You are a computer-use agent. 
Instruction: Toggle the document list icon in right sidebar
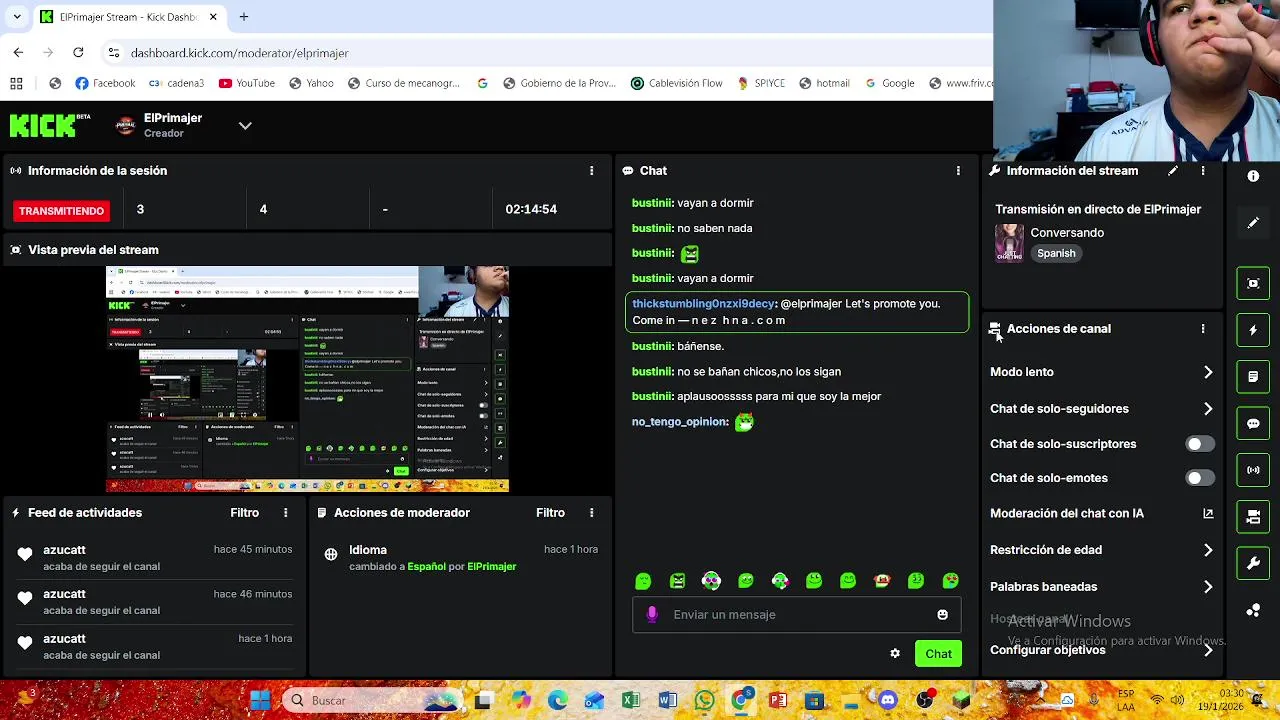coord(1253,377)
